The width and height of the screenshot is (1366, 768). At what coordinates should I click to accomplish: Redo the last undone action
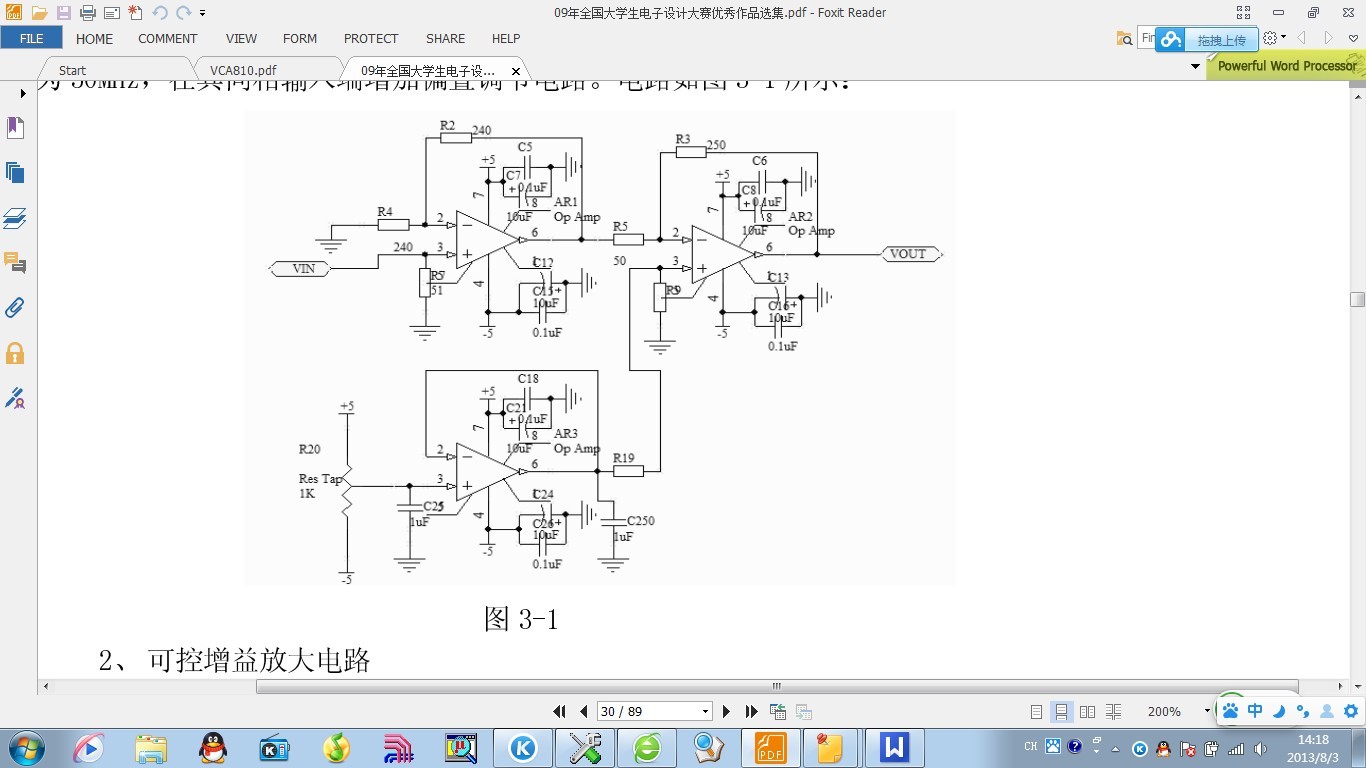(x=183, y=13)
